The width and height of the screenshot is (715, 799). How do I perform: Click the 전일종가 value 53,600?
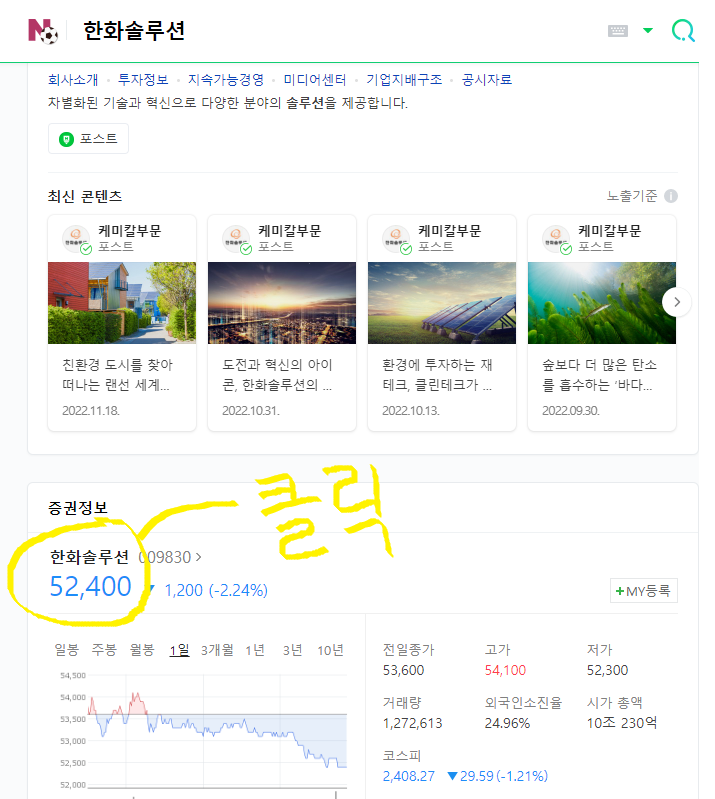click(403, 670)
